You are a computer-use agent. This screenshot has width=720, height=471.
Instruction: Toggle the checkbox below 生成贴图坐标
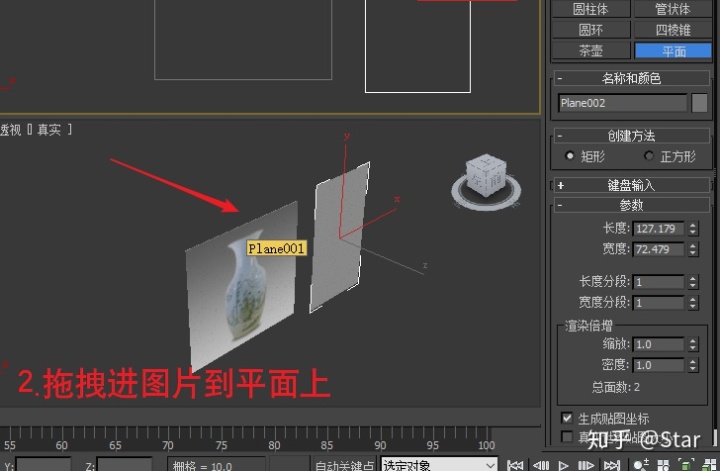[567, 437]
